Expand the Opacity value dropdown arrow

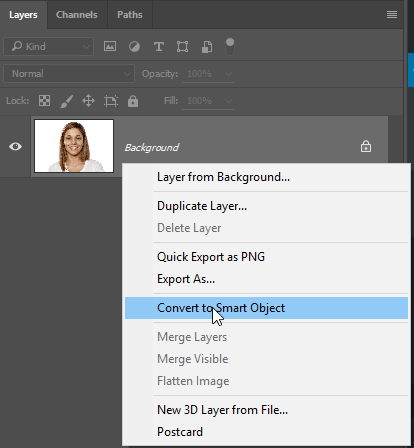pos(228,74)
